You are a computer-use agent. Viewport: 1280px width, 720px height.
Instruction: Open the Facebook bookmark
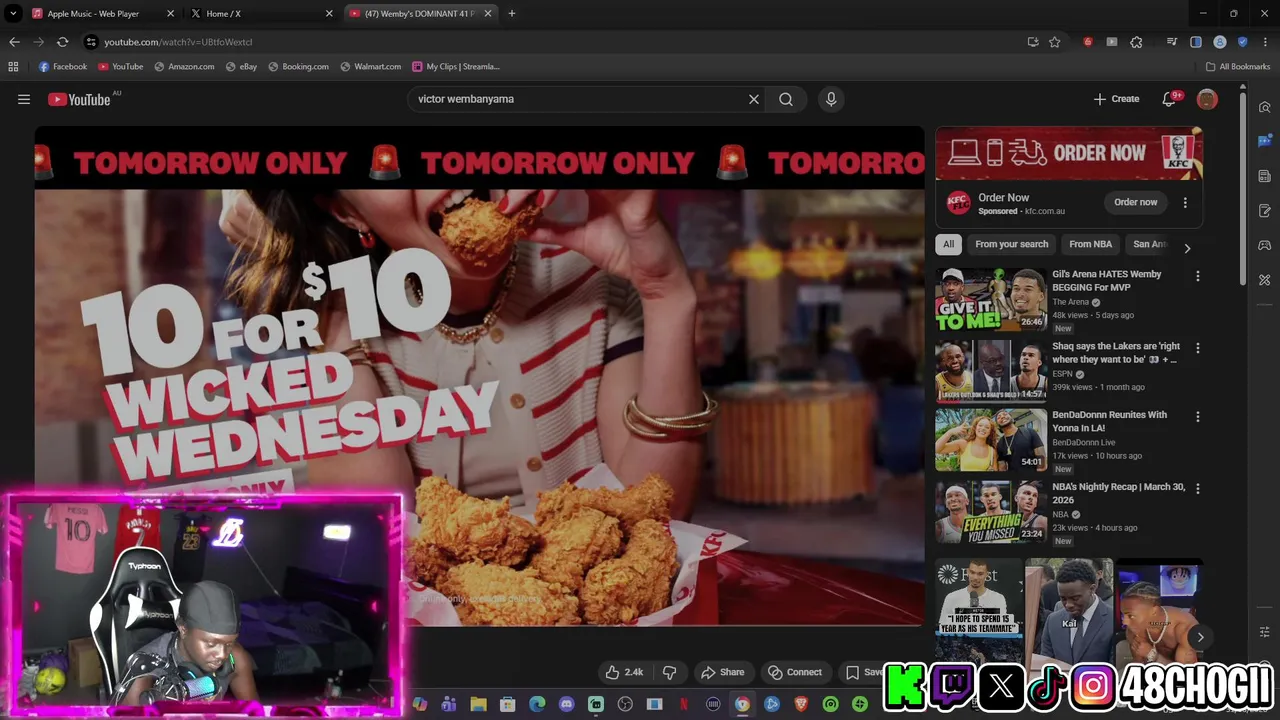click(x=63, y=66)
